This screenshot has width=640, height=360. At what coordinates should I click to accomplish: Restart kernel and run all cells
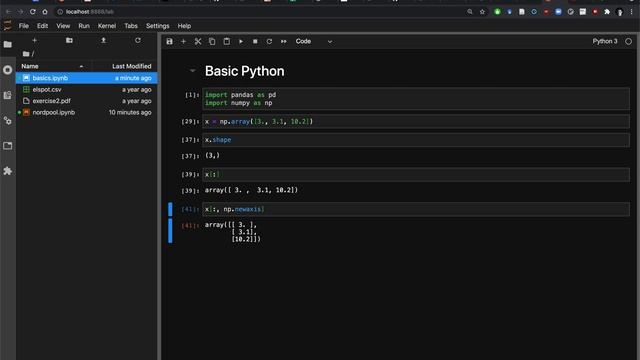pyautogui.click(x=284, y=41)
